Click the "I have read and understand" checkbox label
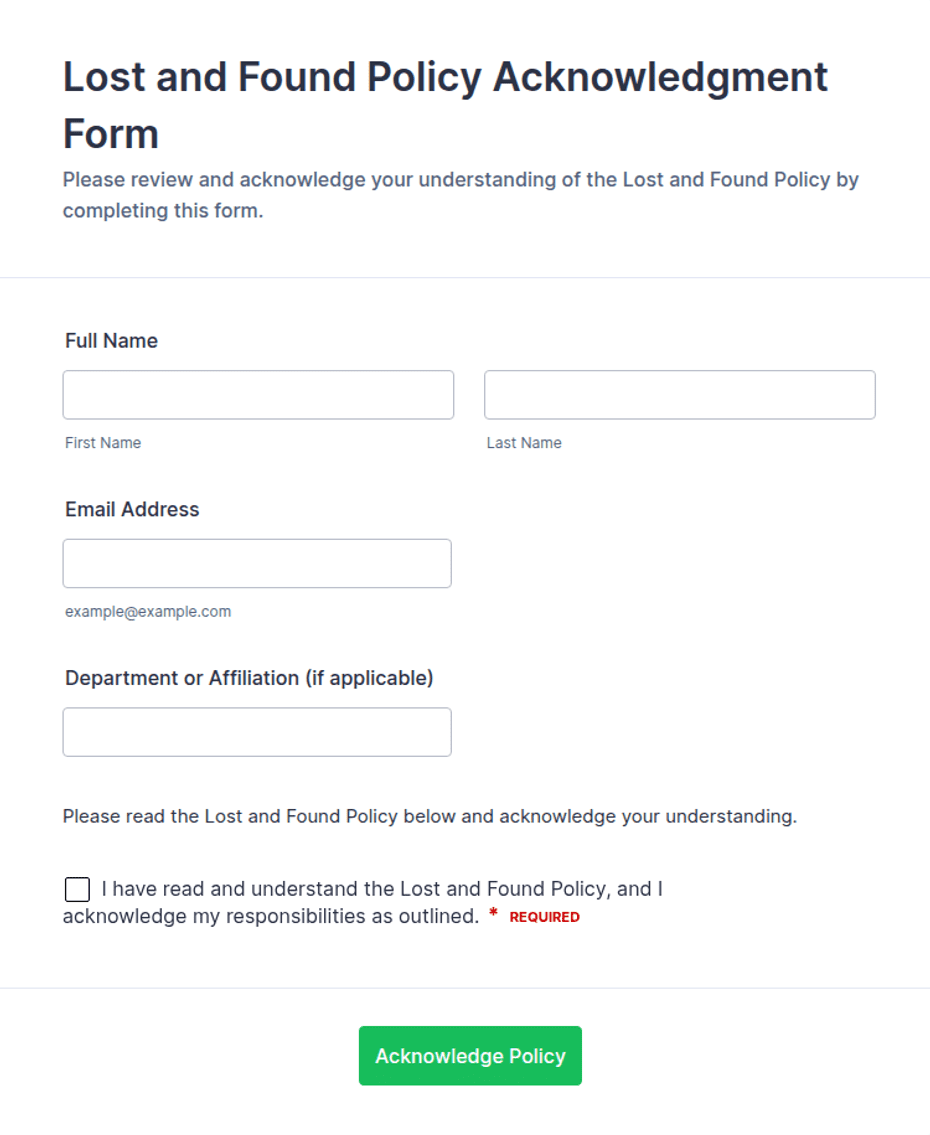The height and width of the screenshot is (1135, 930). [x=363, y=902]
